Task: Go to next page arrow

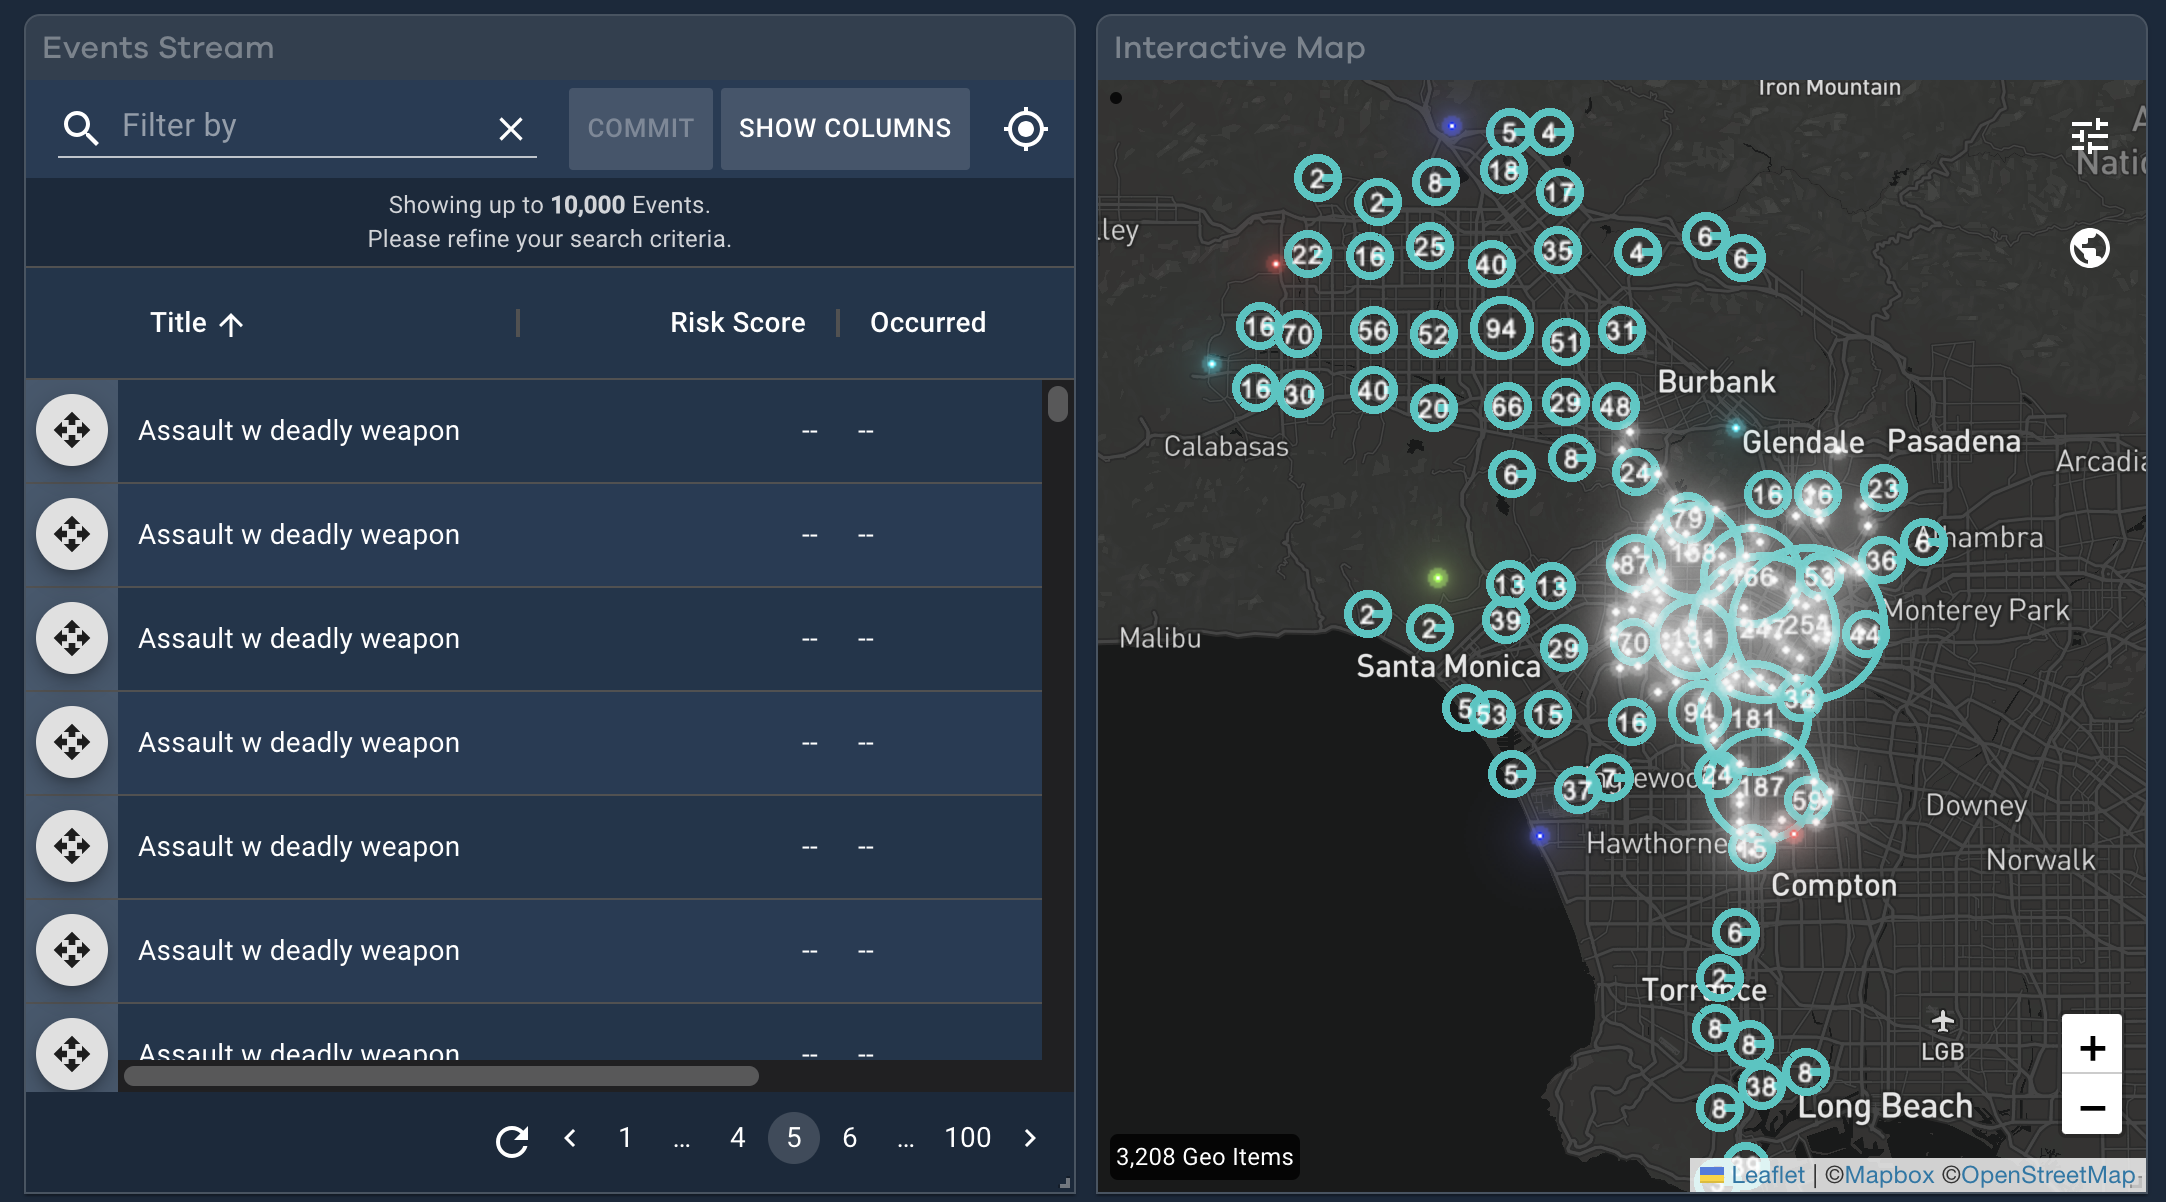Action: pyautogui.click(x=1030, y=1138)
